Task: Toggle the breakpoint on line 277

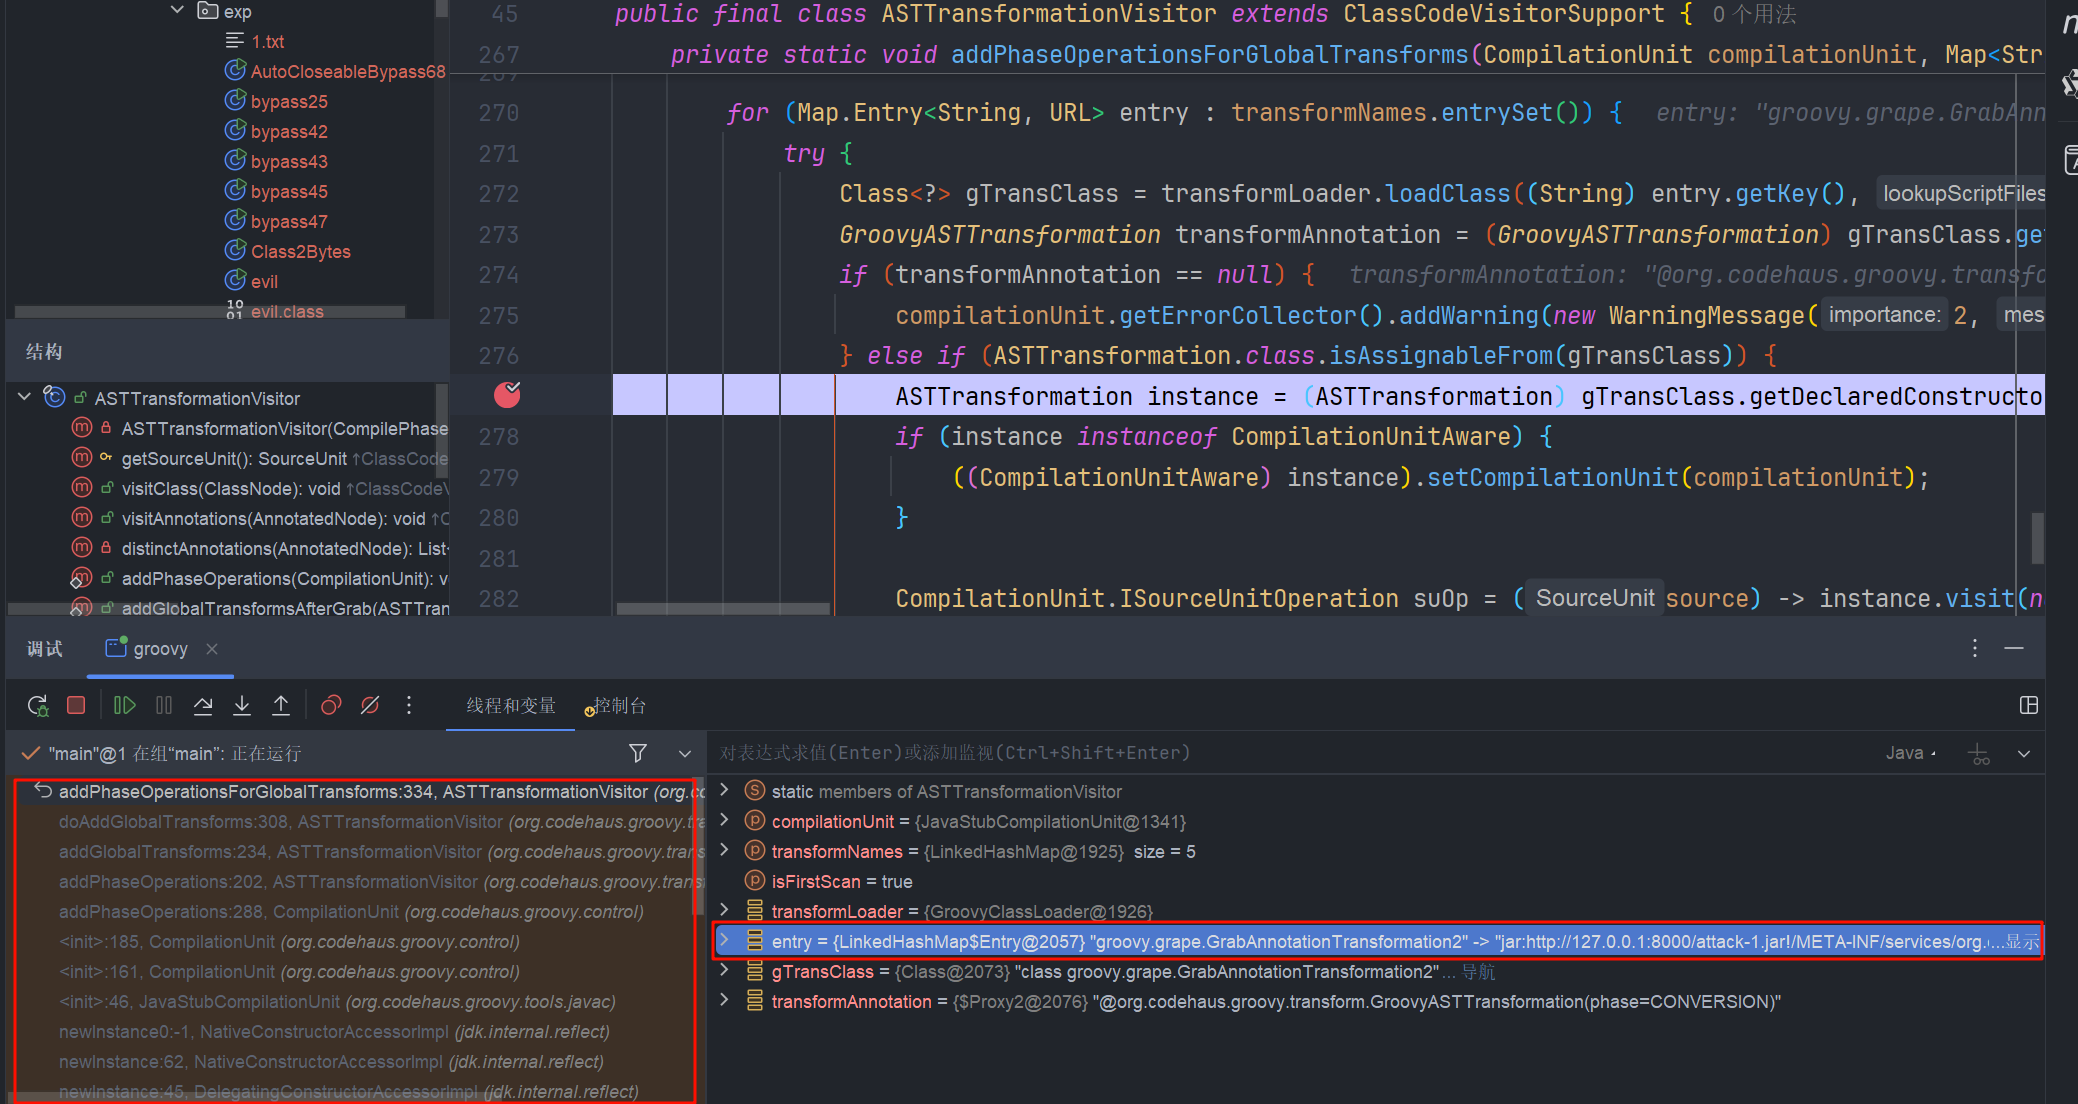Action: (507, 396)
